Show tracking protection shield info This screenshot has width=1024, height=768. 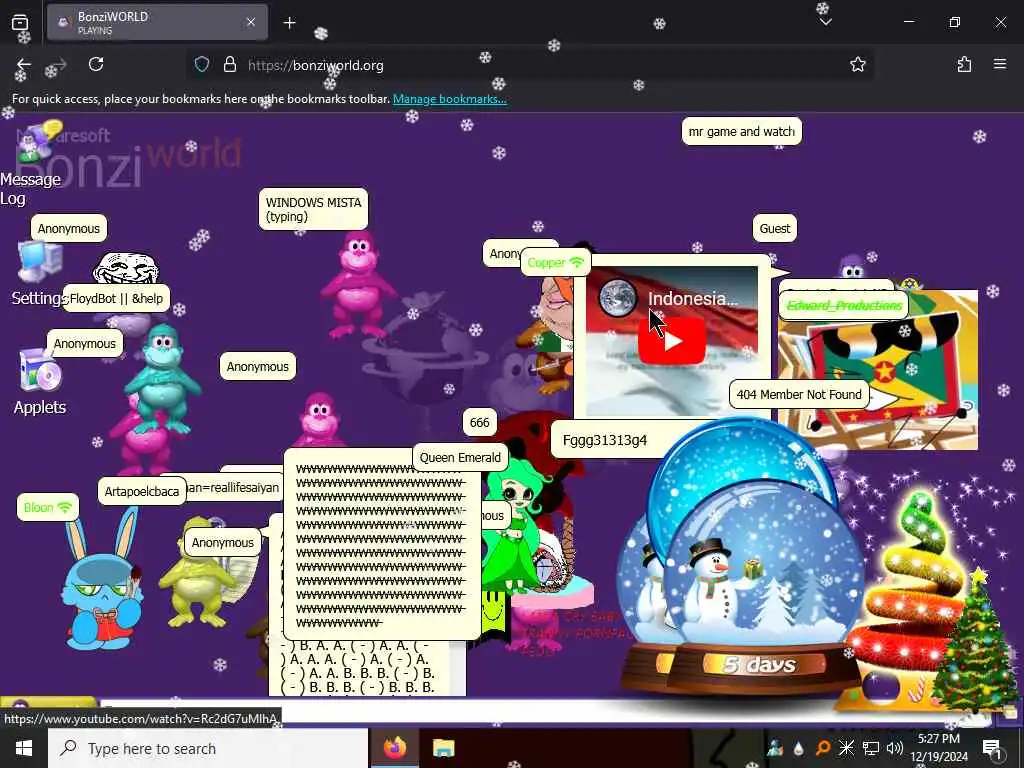[202, 64]
